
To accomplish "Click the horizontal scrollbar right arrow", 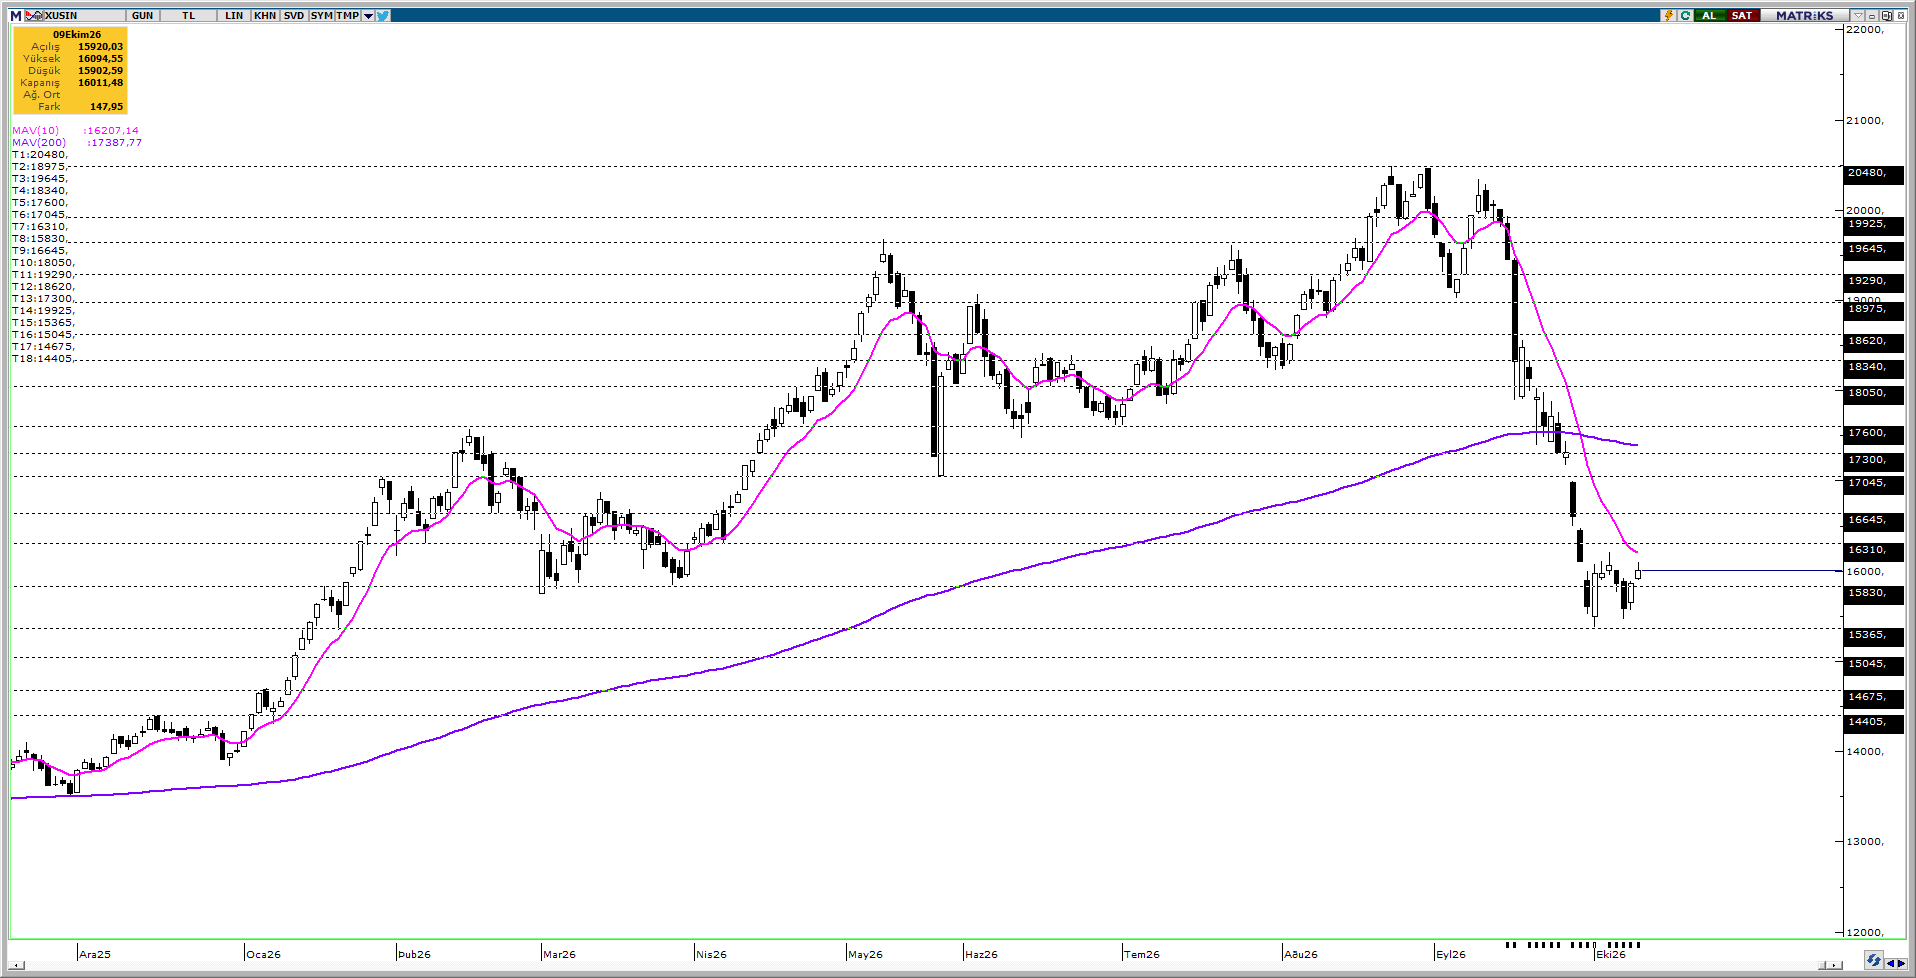I will point(1834,965).
